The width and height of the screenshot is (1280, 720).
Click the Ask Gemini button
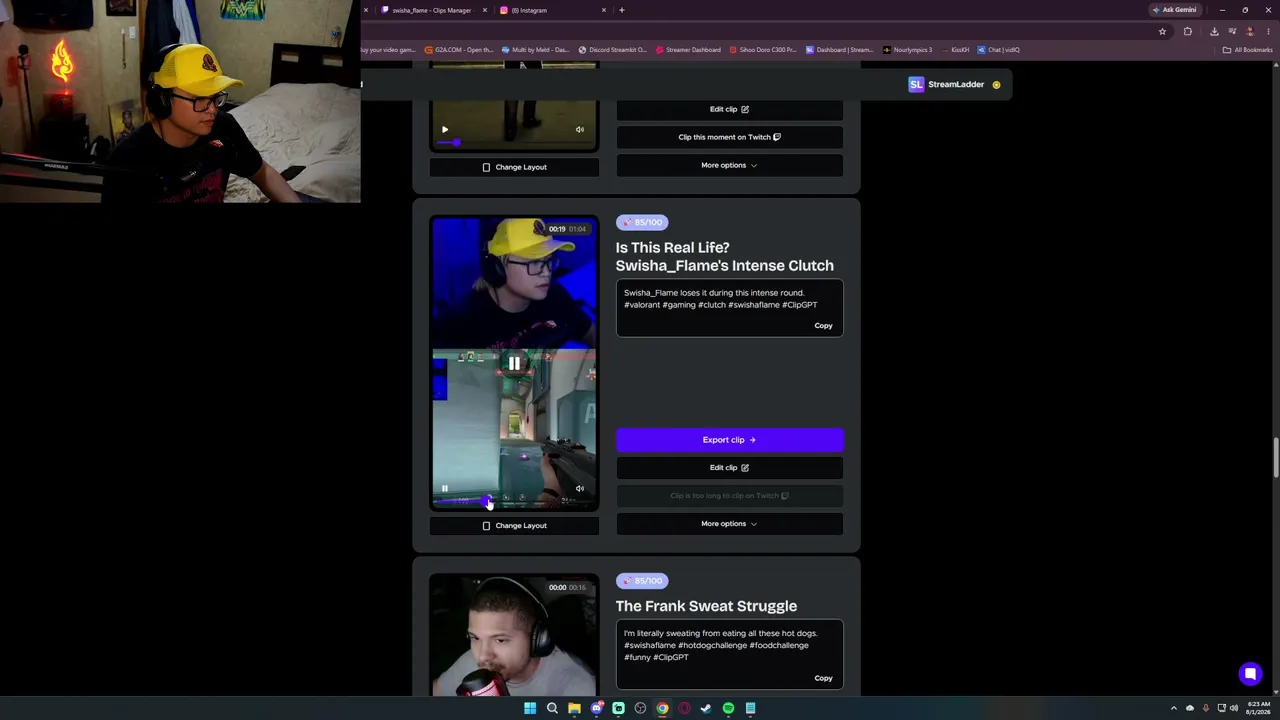(x=1174, y=10)
